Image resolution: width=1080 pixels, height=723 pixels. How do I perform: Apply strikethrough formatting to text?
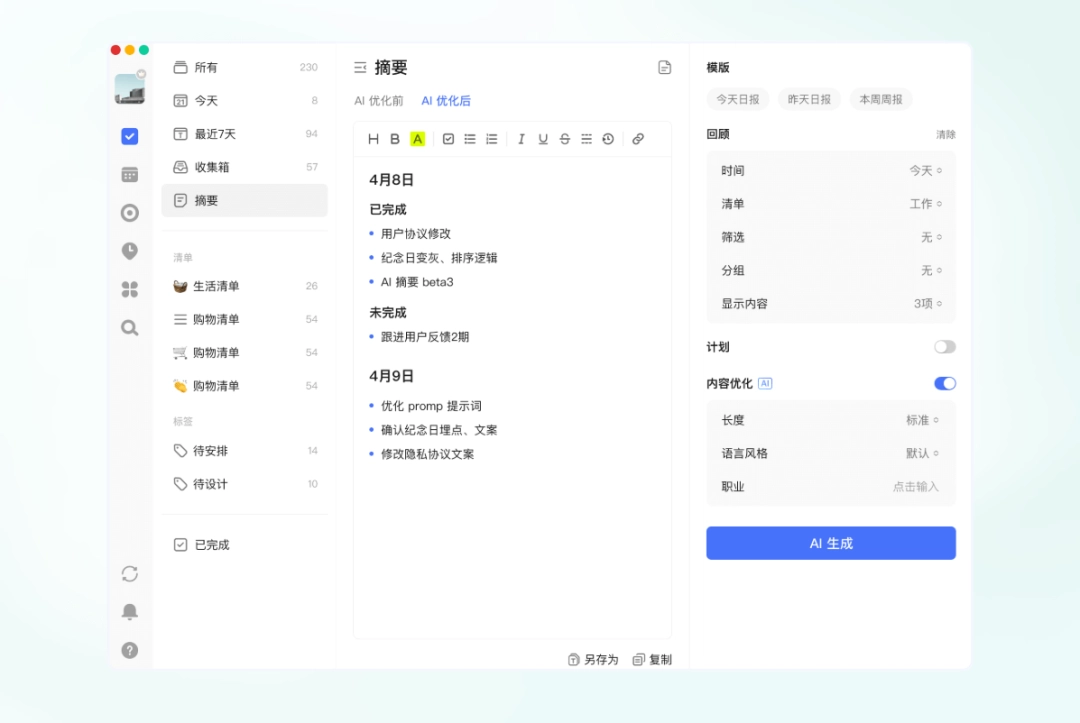[564, 139]
